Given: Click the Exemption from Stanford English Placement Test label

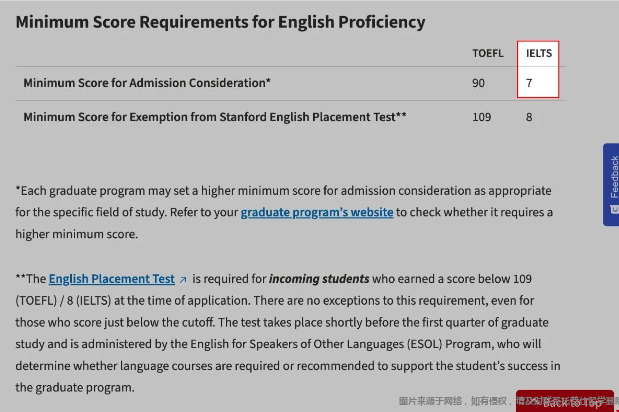Looking at the screenshot, I should [215, 117].
